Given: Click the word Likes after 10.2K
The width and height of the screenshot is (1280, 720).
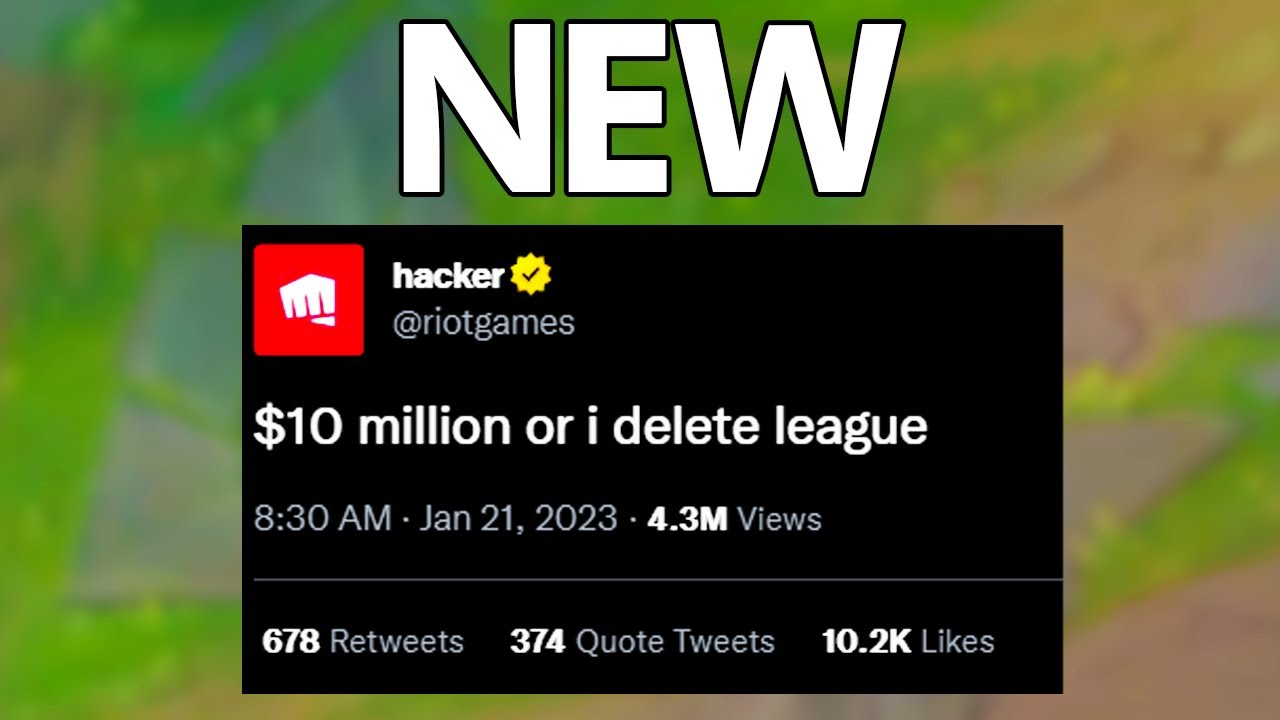Looking at the screenshot, I should click(957, 641).
